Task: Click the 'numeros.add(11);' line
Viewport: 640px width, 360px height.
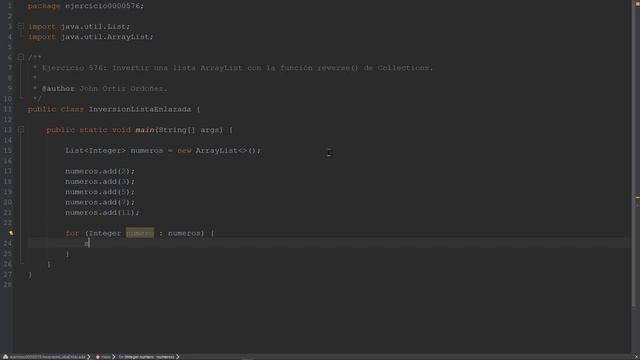Action: click(x=102, y=213)
